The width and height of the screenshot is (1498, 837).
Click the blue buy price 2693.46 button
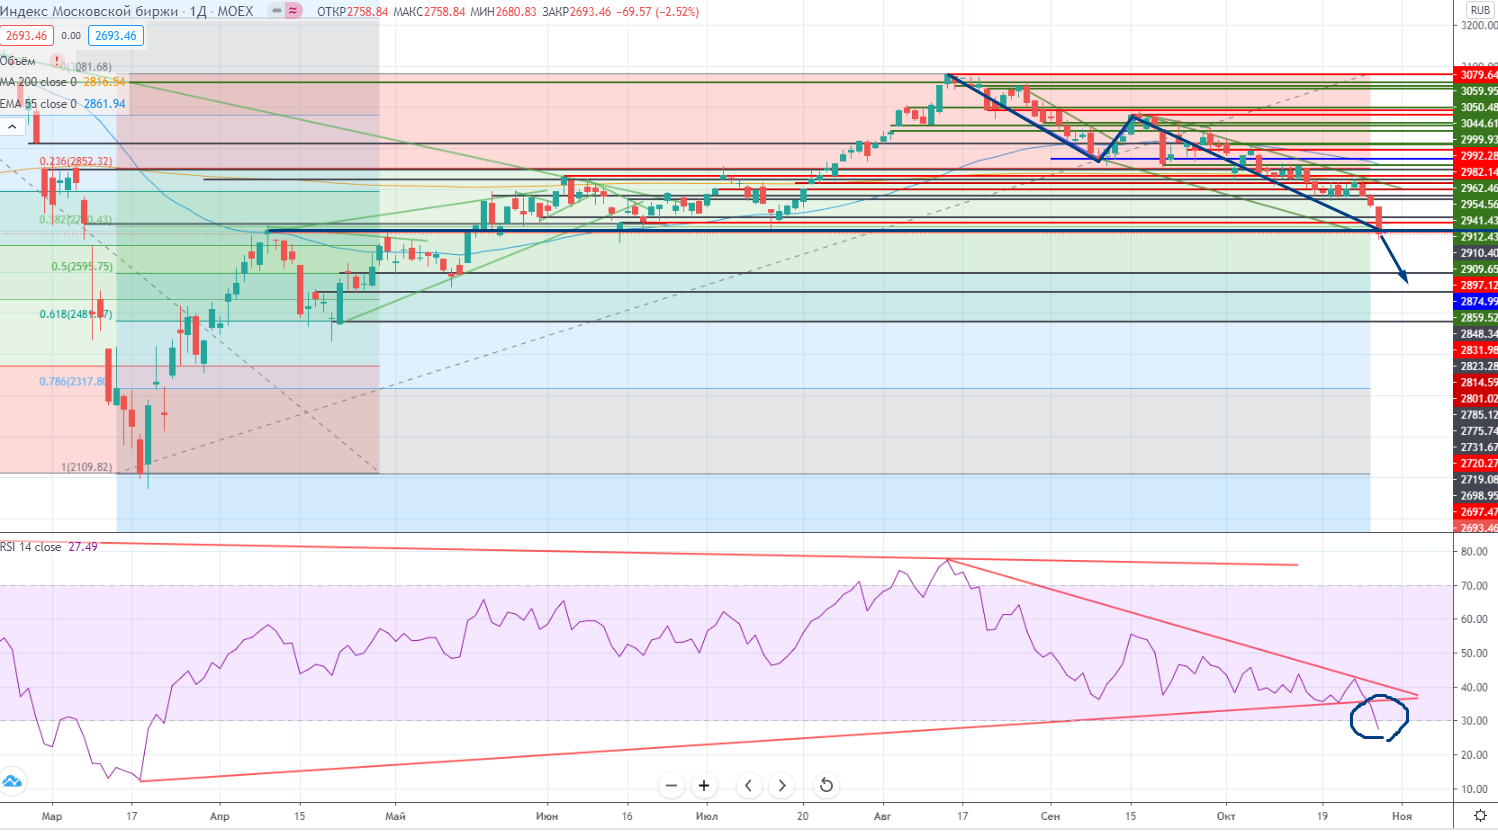116,36
